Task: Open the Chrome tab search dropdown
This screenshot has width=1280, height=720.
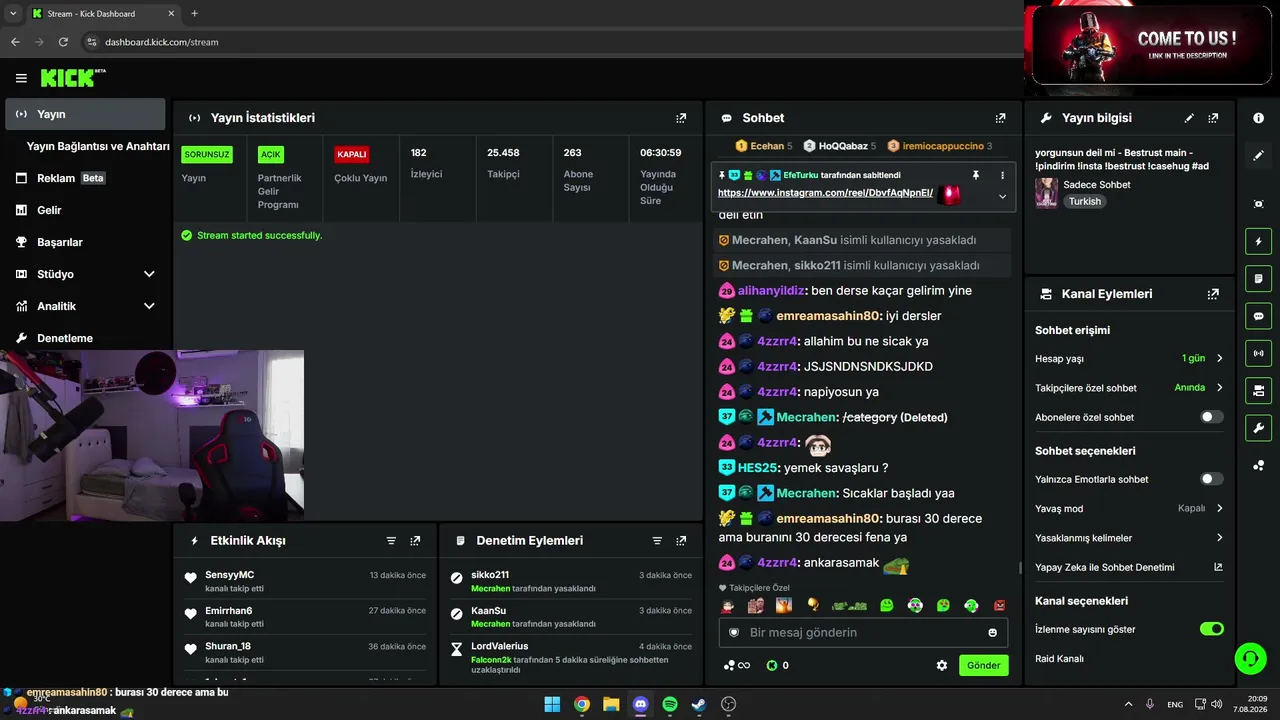Action: click(13, 14)
